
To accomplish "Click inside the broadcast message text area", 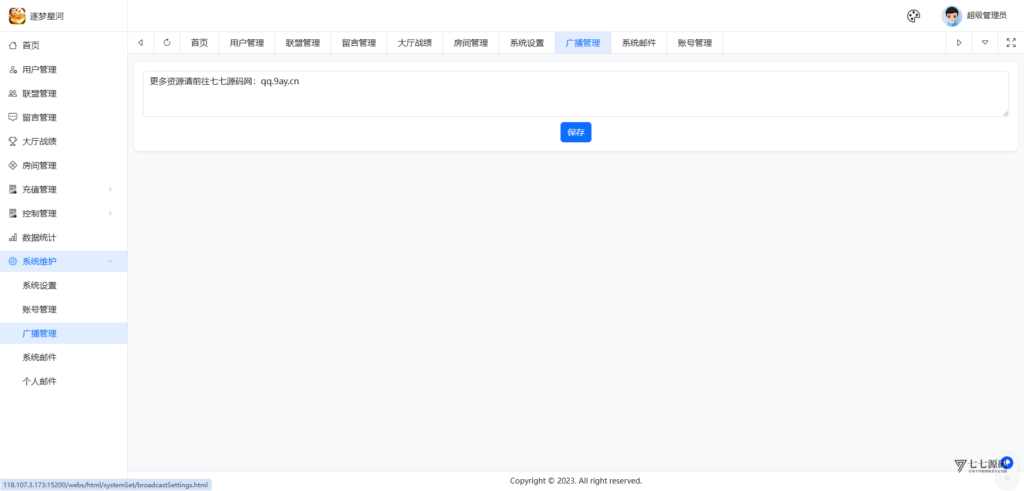I will pos(575,94).
